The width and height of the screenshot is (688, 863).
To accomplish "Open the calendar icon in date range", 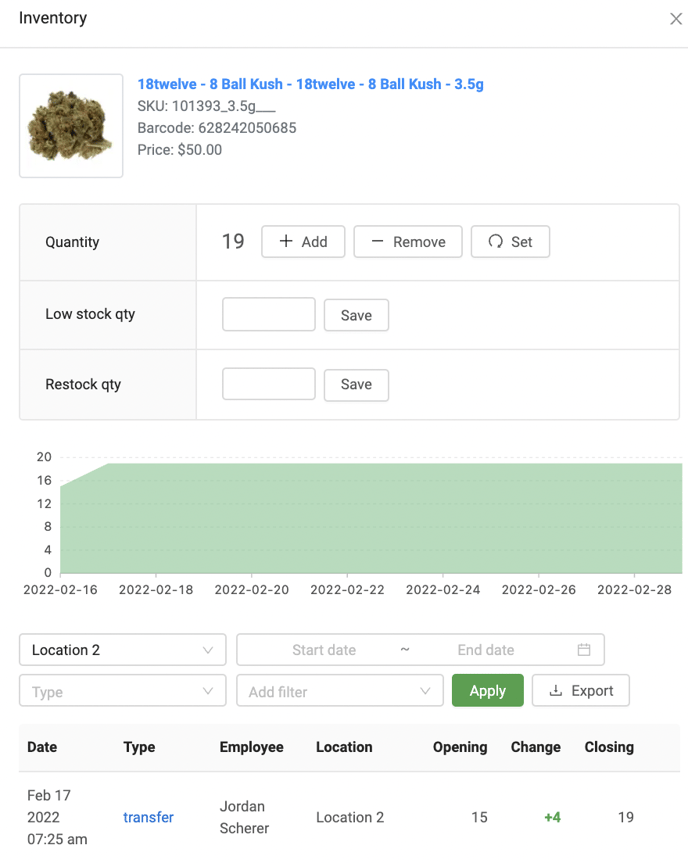I will (584, 650).
